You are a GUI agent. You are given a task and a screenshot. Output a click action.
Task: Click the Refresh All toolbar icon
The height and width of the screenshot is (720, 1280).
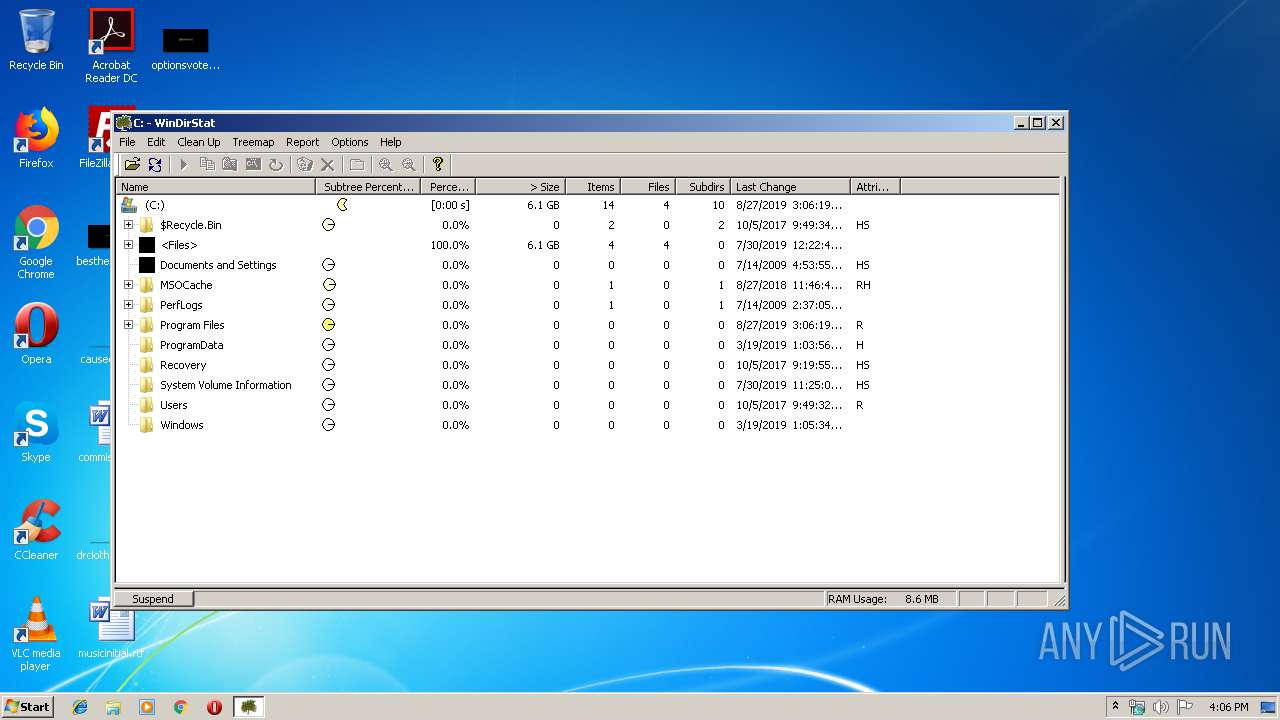[x=155, y=164]
